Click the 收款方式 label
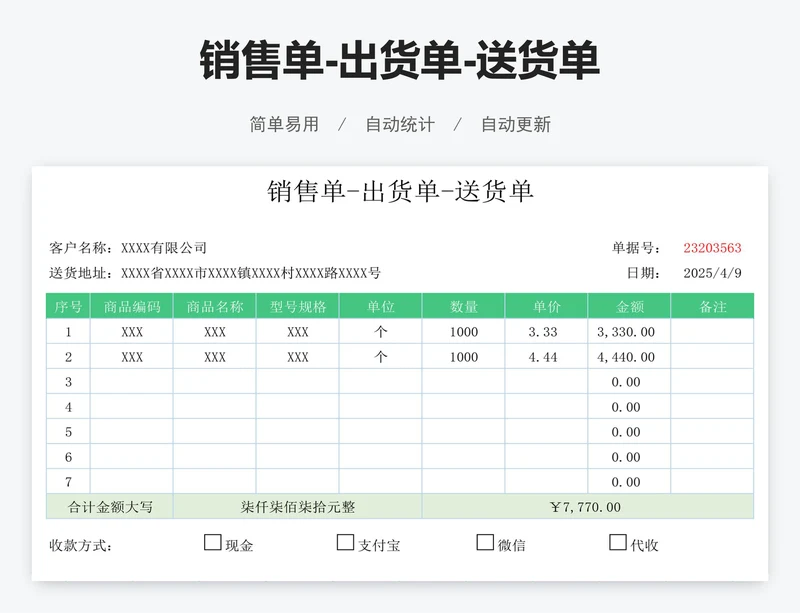 coord(80,546)
